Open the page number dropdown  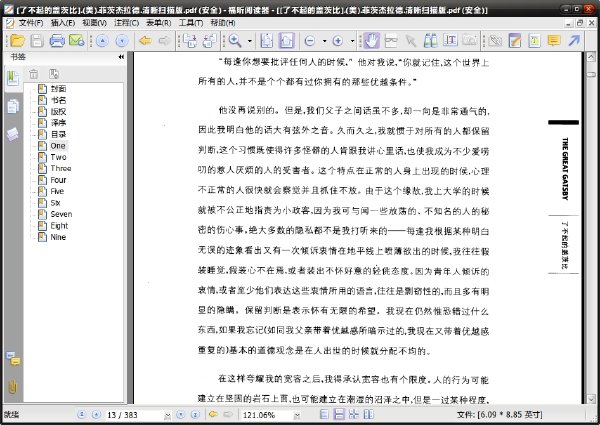coord(168,415)
